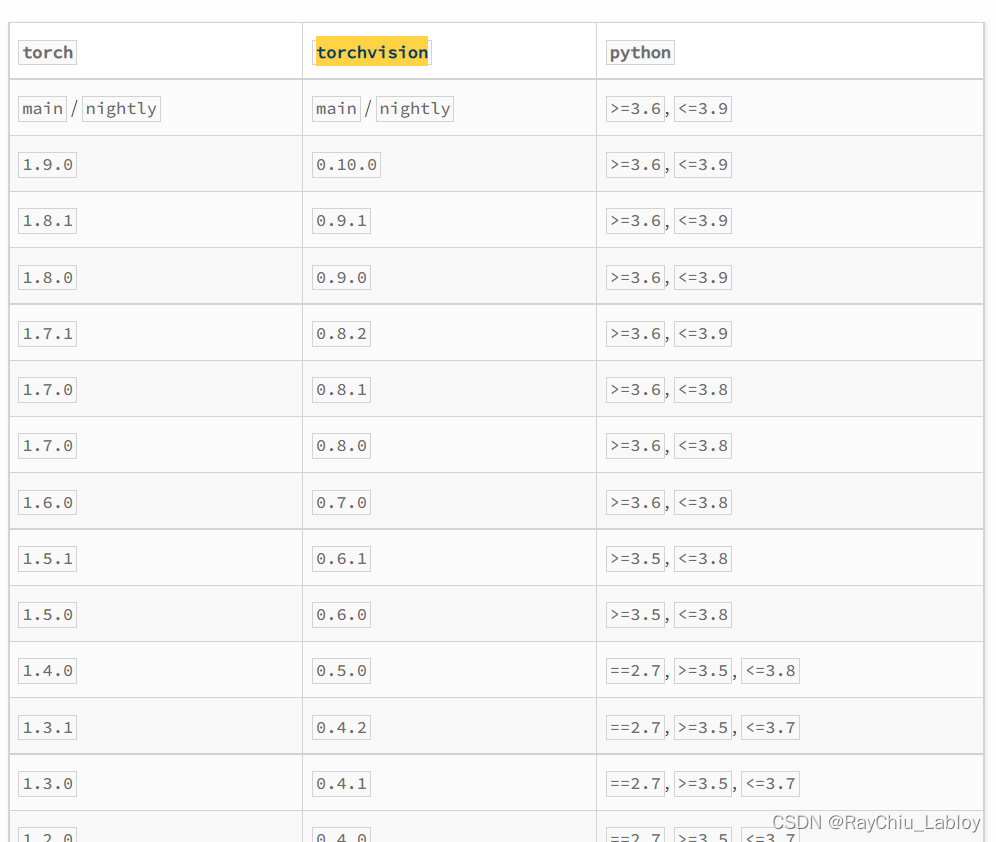996x842 pixels.
Task: Click torchvision version 0.6.1
Action: (x=341, y=559)
